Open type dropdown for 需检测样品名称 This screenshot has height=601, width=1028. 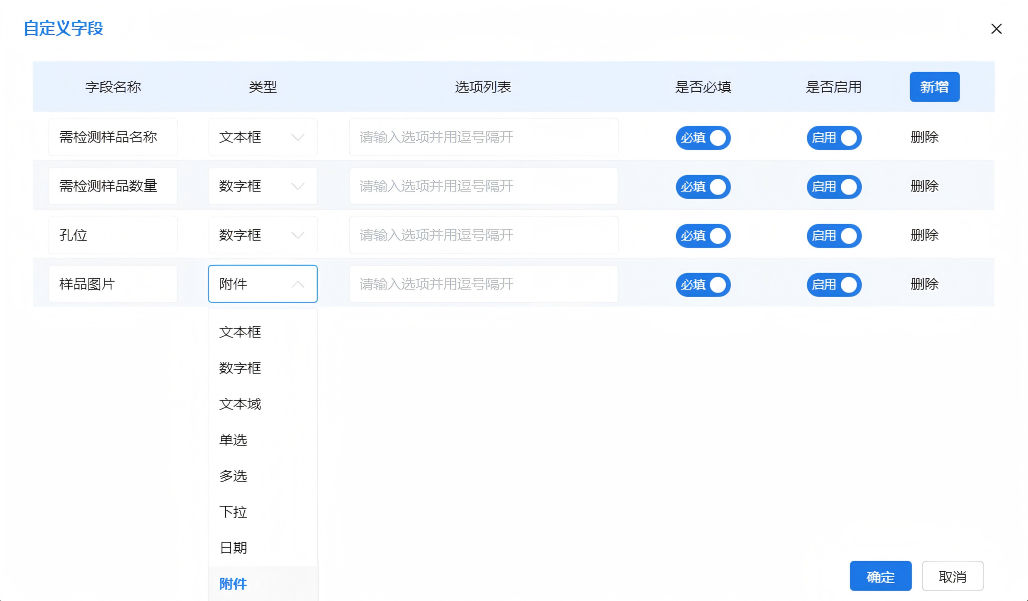pos(262,138)
